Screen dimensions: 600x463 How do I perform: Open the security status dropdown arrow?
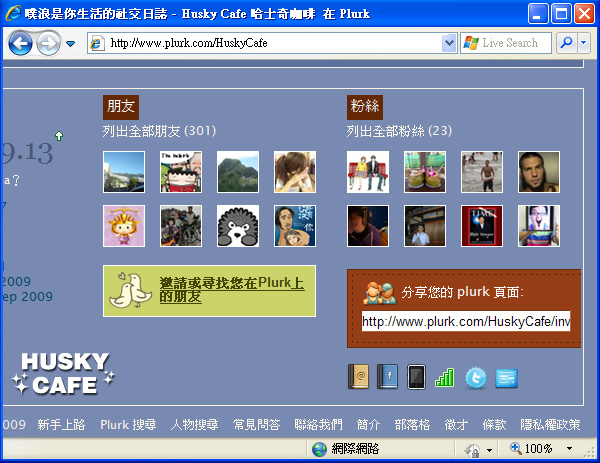(x=489, y=450)
